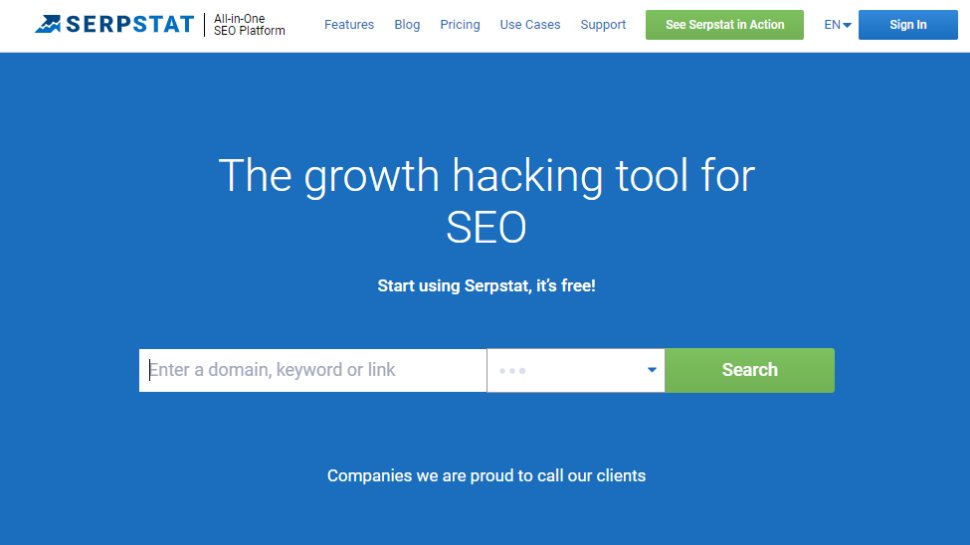Image resolution: width=970 pixels, height=545 pixels.
Task: Open the Features menu item
Action: tap(349, 25)
